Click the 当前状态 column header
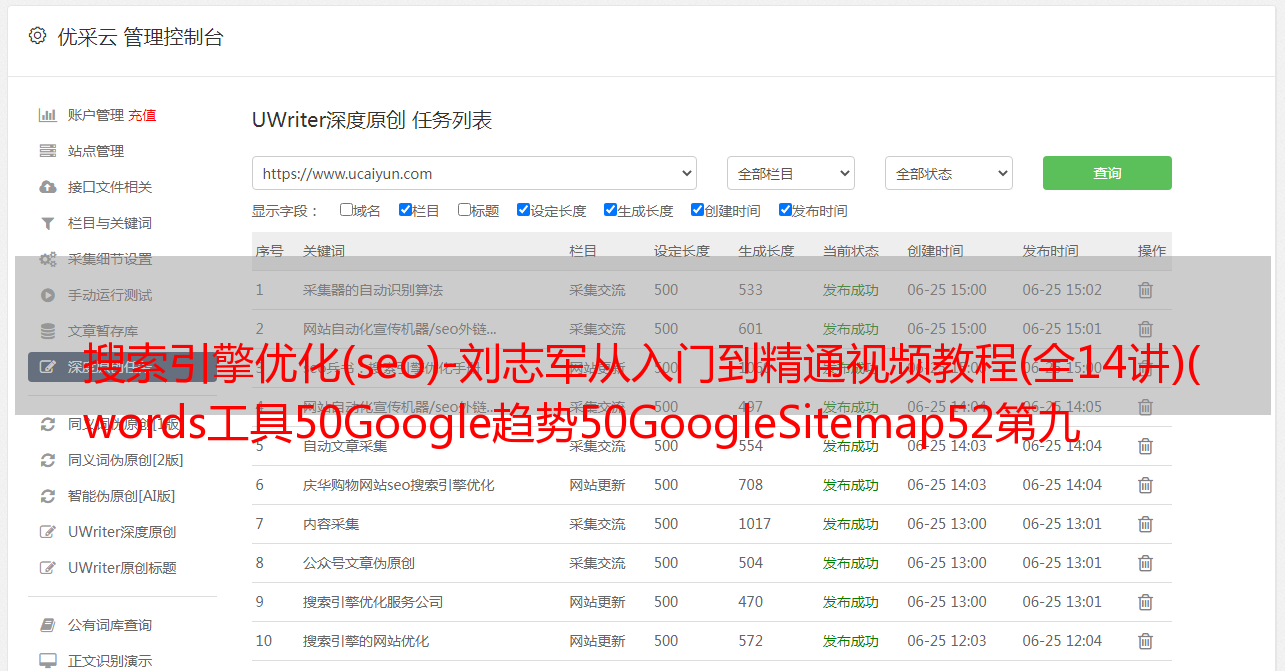This screenshot has height=671, width=1285. (851, 252)
